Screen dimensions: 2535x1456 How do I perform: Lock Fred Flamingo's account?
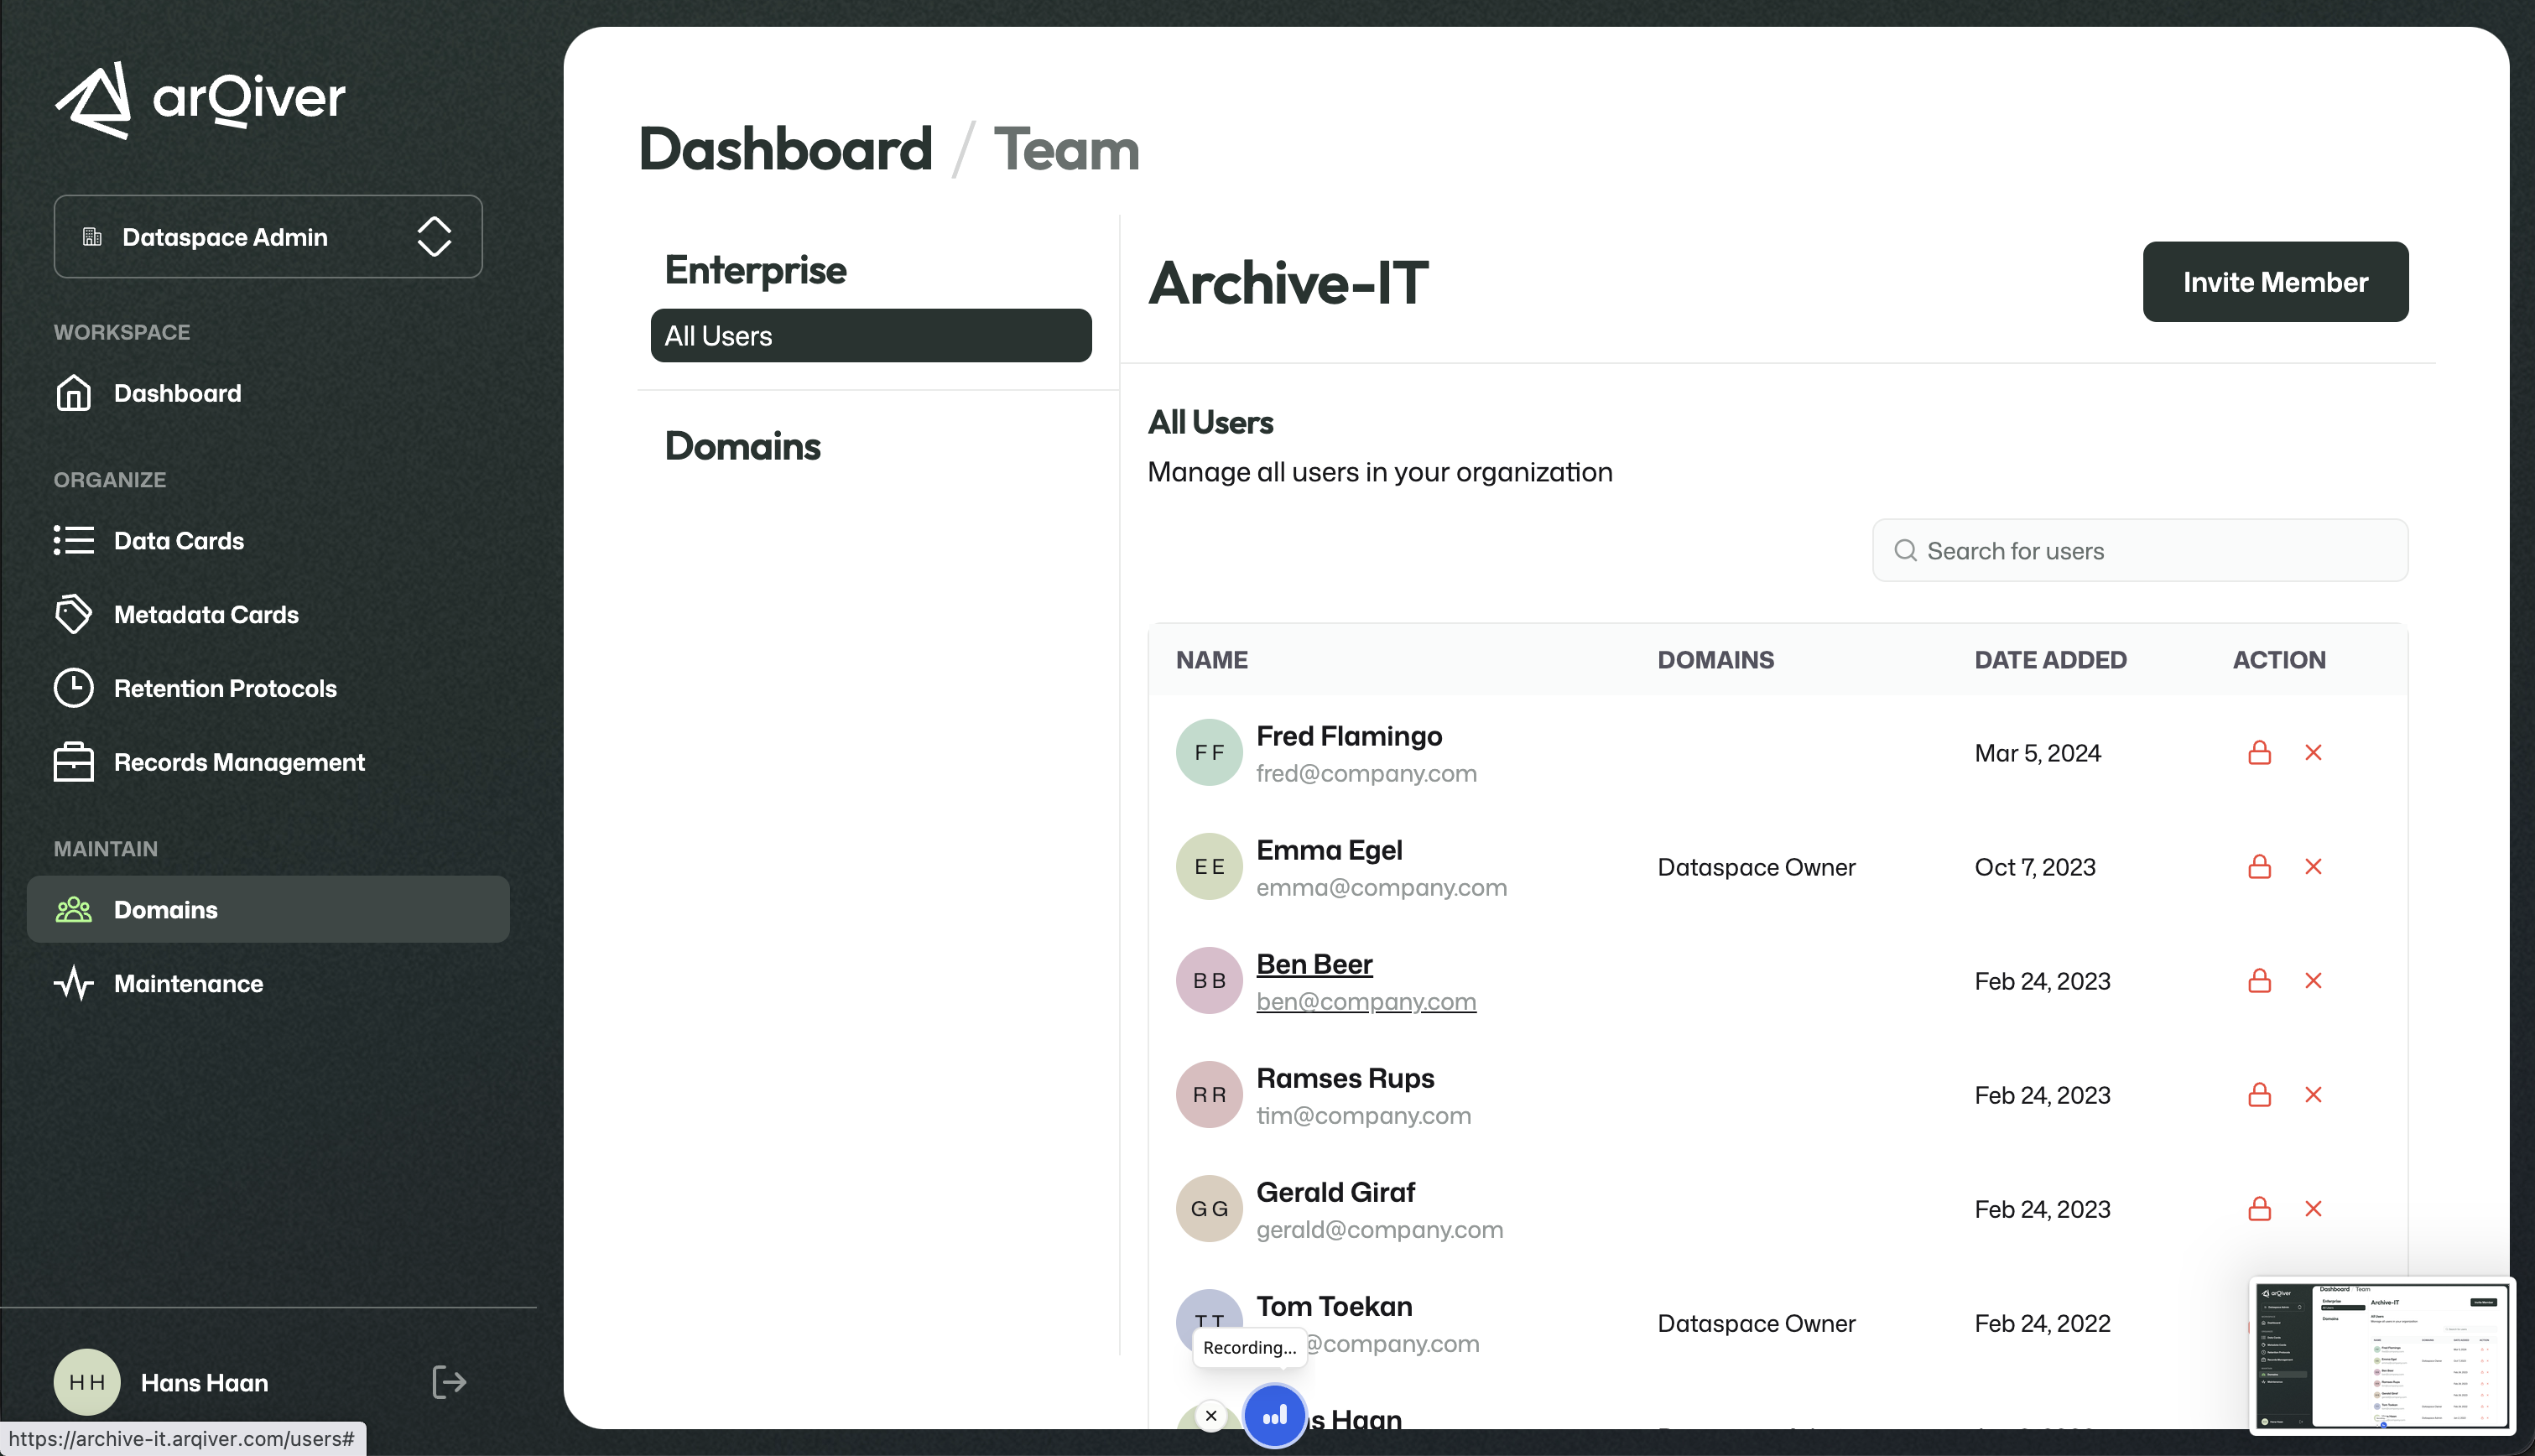(2259, 753)
